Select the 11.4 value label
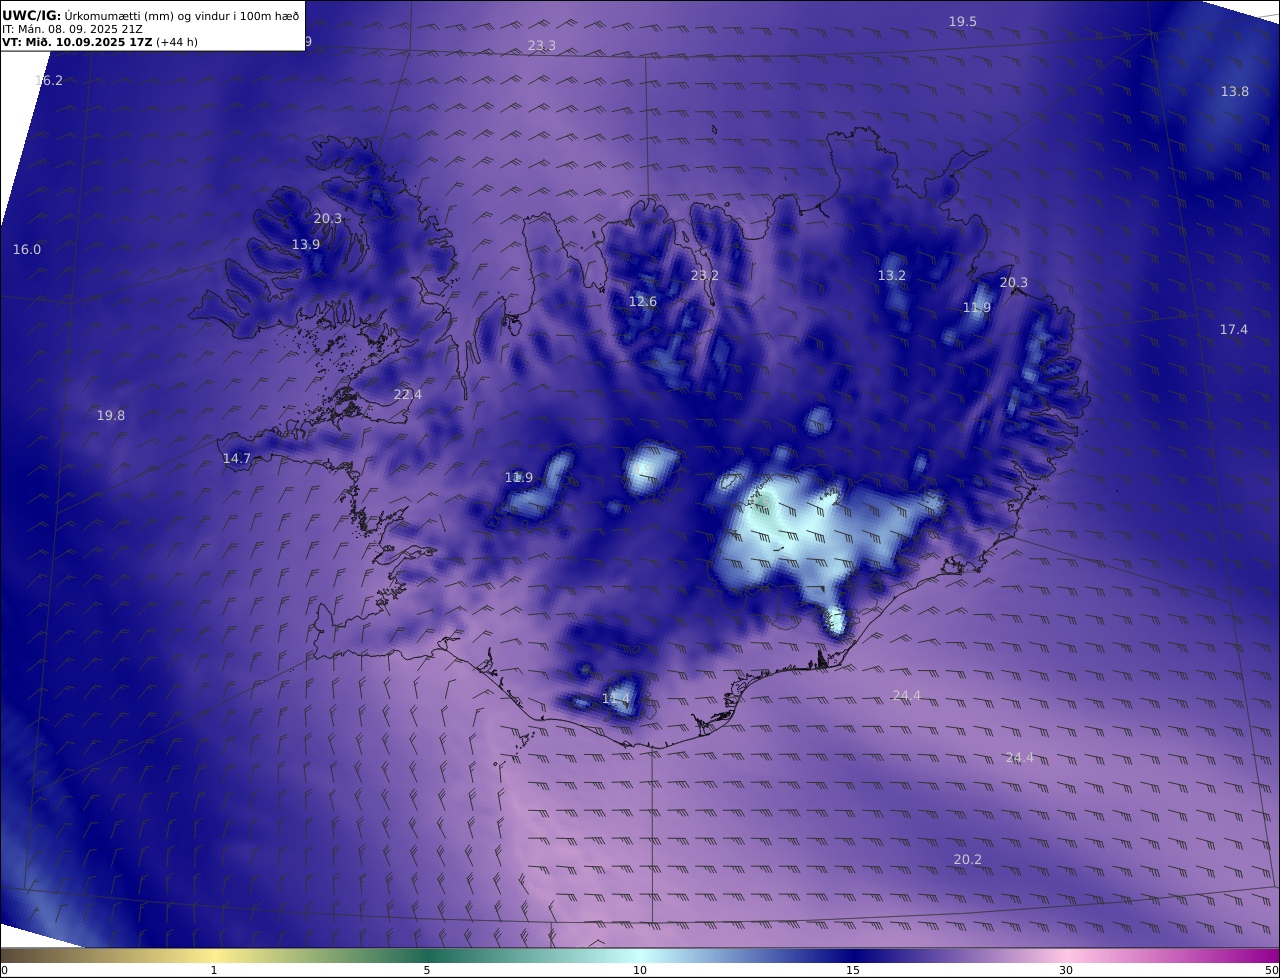1280x978 pixels. [x=617, y=698]
